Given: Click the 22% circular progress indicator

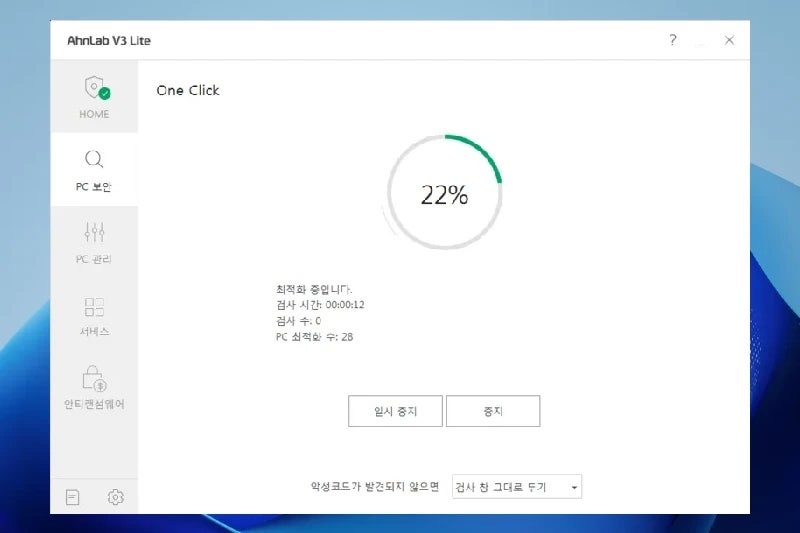Looking at the screenshot, I should pyautogui.click(x=444, y=193).
